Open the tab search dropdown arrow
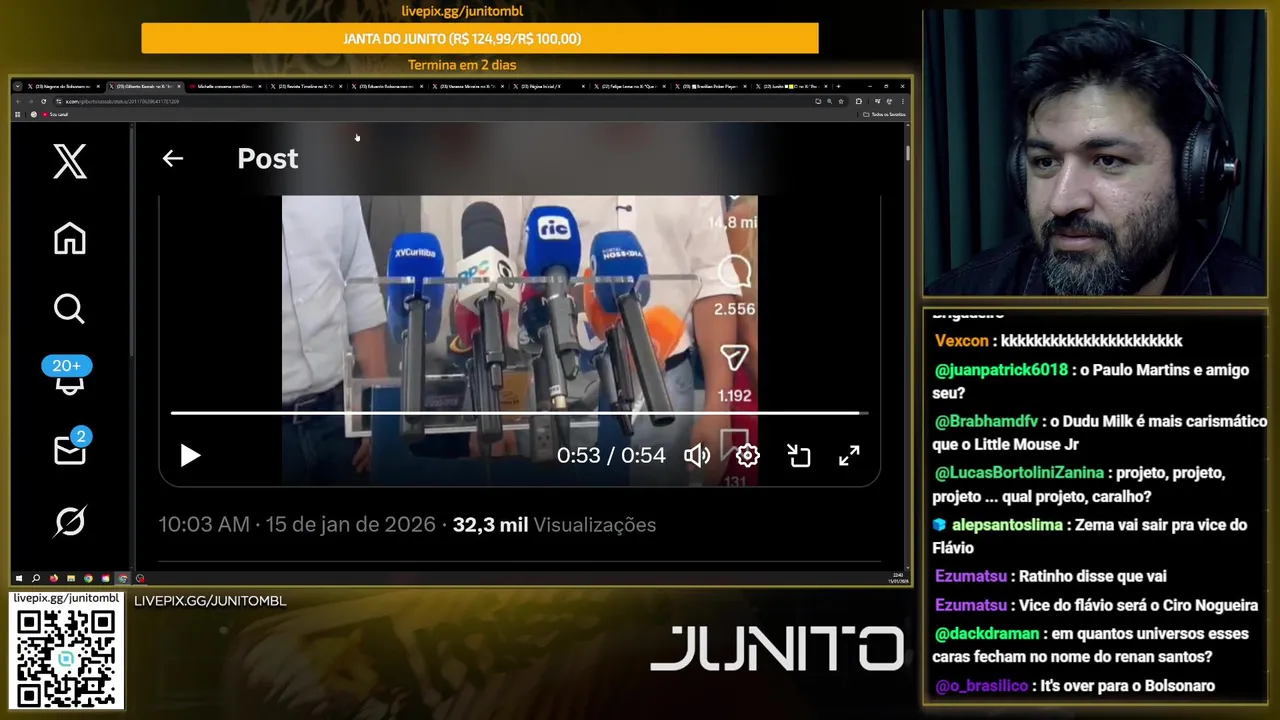The height and width of the screenshot is (720, 1280). [x=17, y=87]
